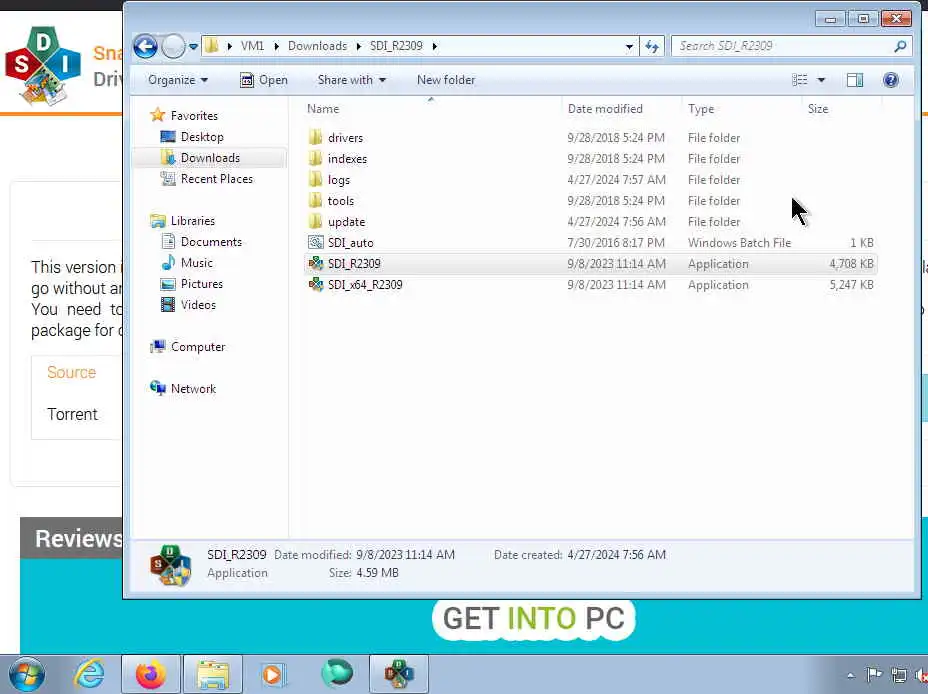928x694 pixels.
Task: Open Explorer help question mark icon
Action: [891, 80]
